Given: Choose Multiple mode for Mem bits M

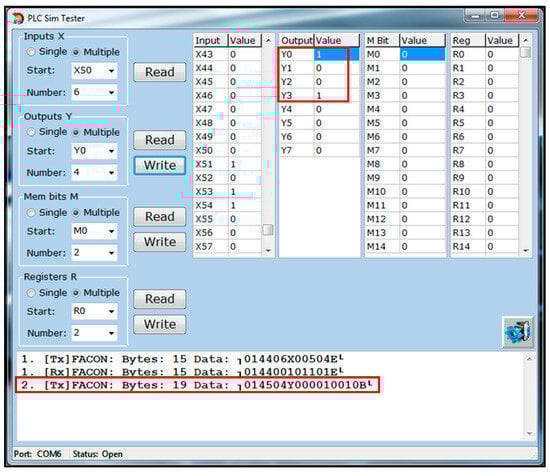Looking at the screenshot, I should [76, 213].
